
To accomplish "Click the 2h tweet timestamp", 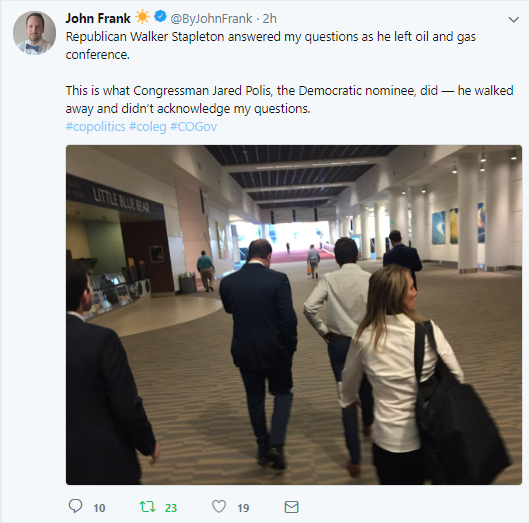I will click(270, 19).
